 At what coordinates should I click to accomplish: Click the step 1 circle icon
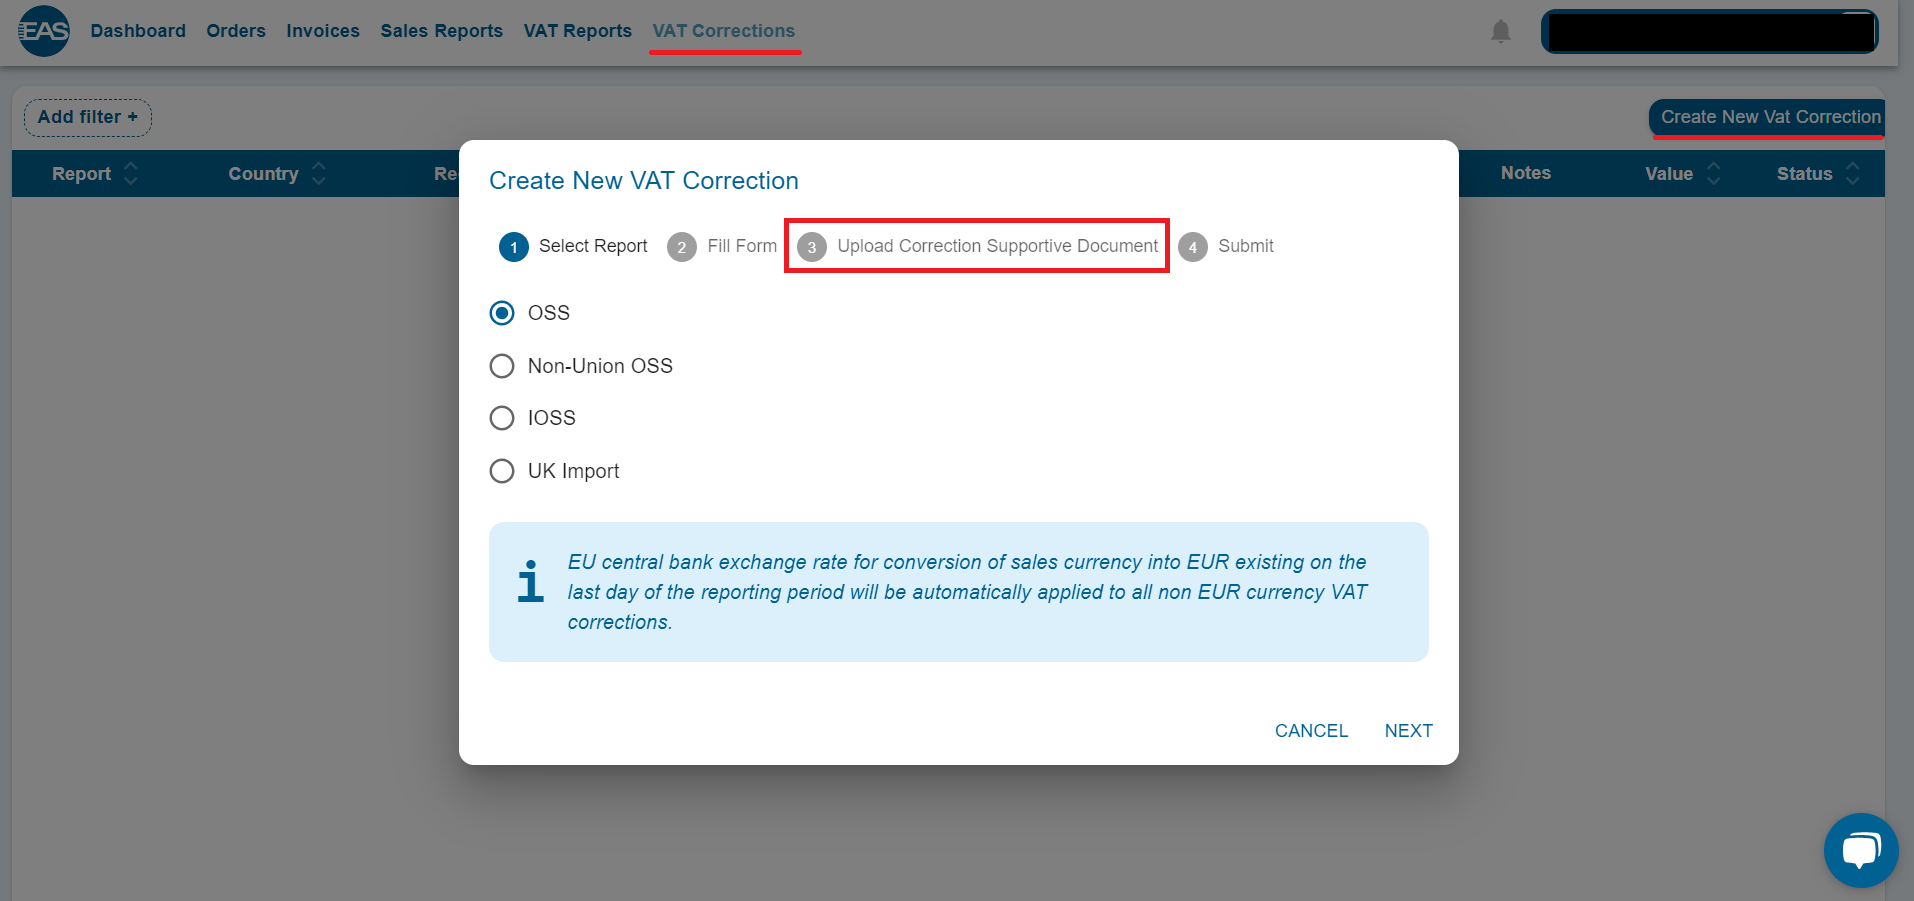(514, 247)
